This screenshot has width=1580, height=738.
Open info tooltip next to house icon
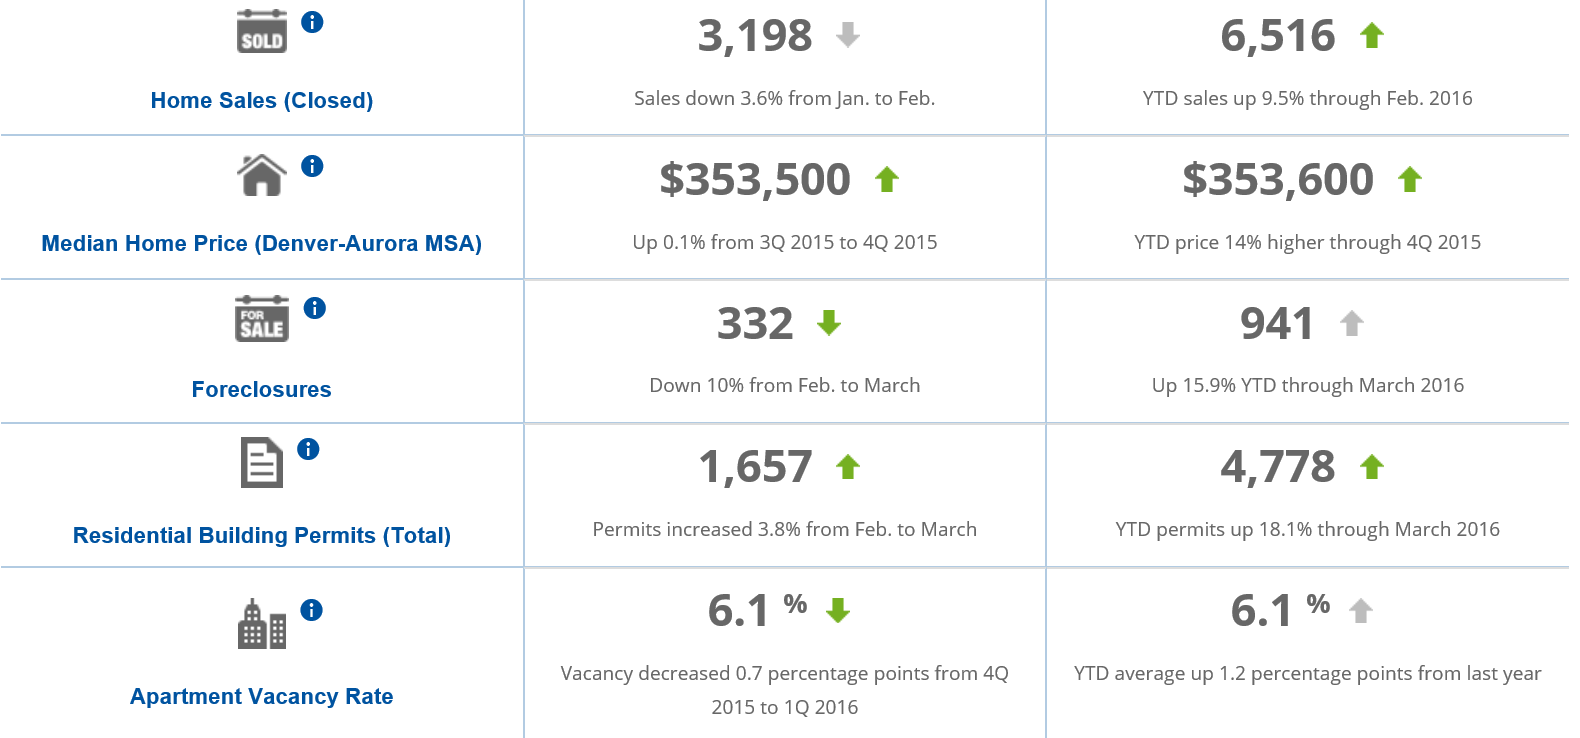(x=312, y=166)
